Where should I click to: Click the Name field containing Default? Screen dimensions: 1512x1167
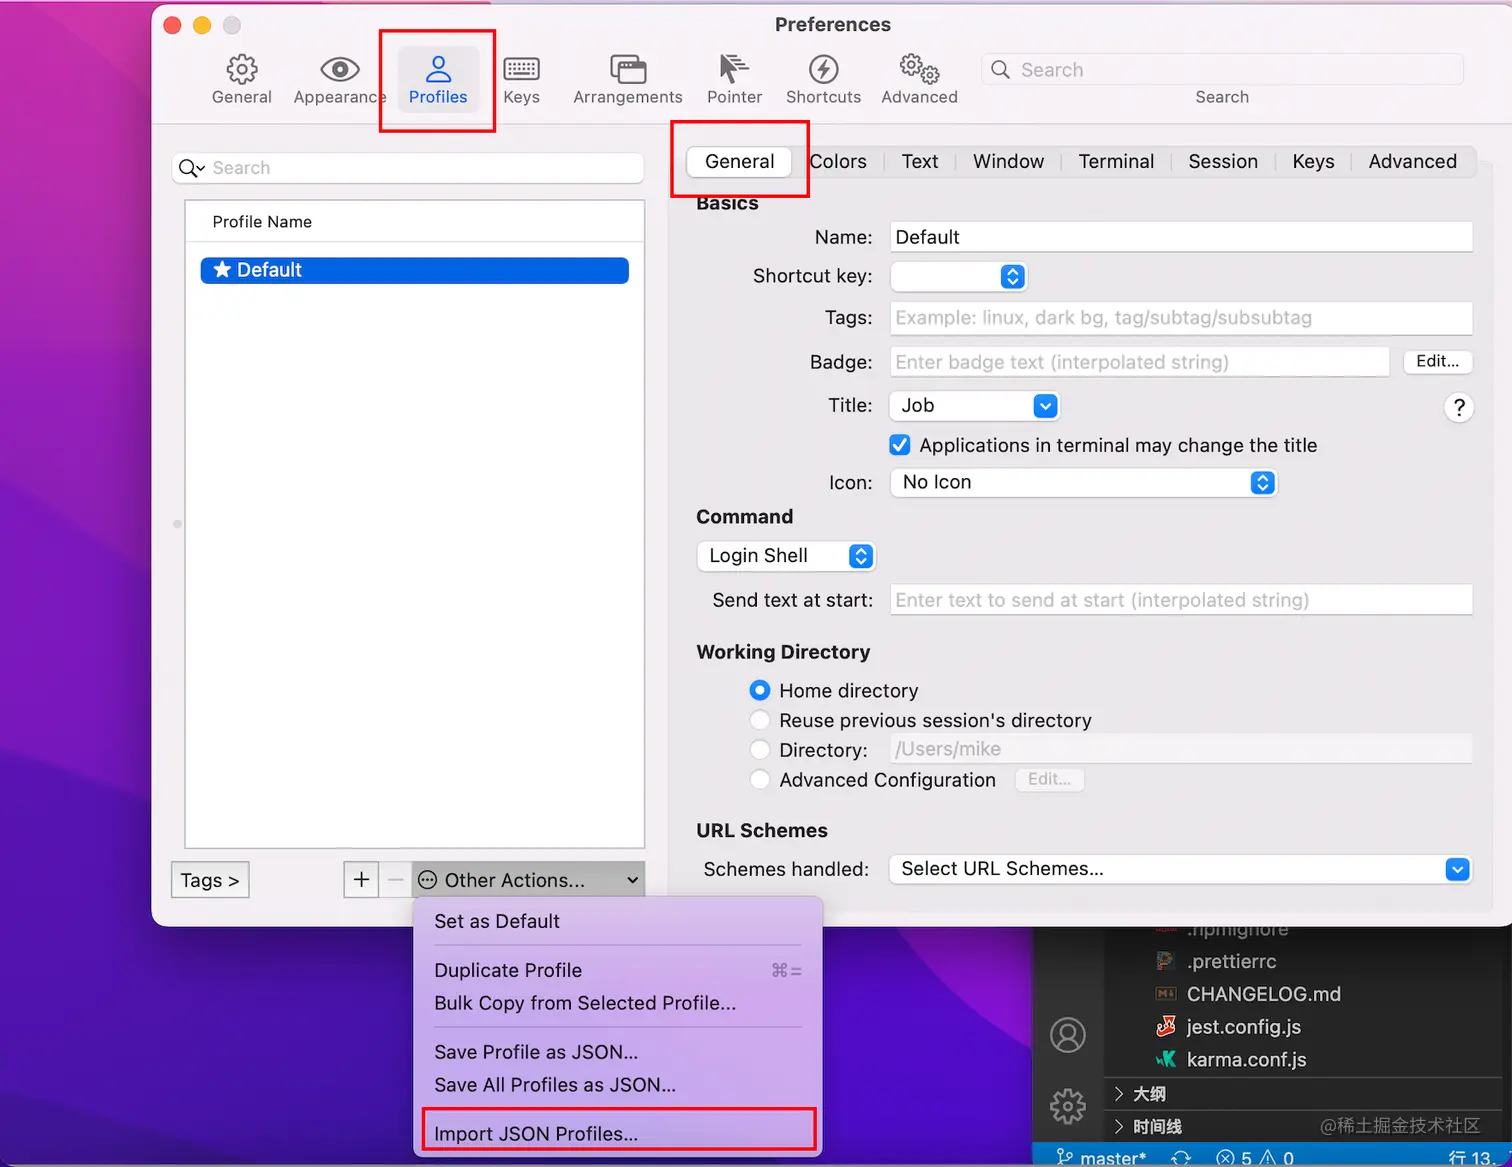click(1181, 237)
